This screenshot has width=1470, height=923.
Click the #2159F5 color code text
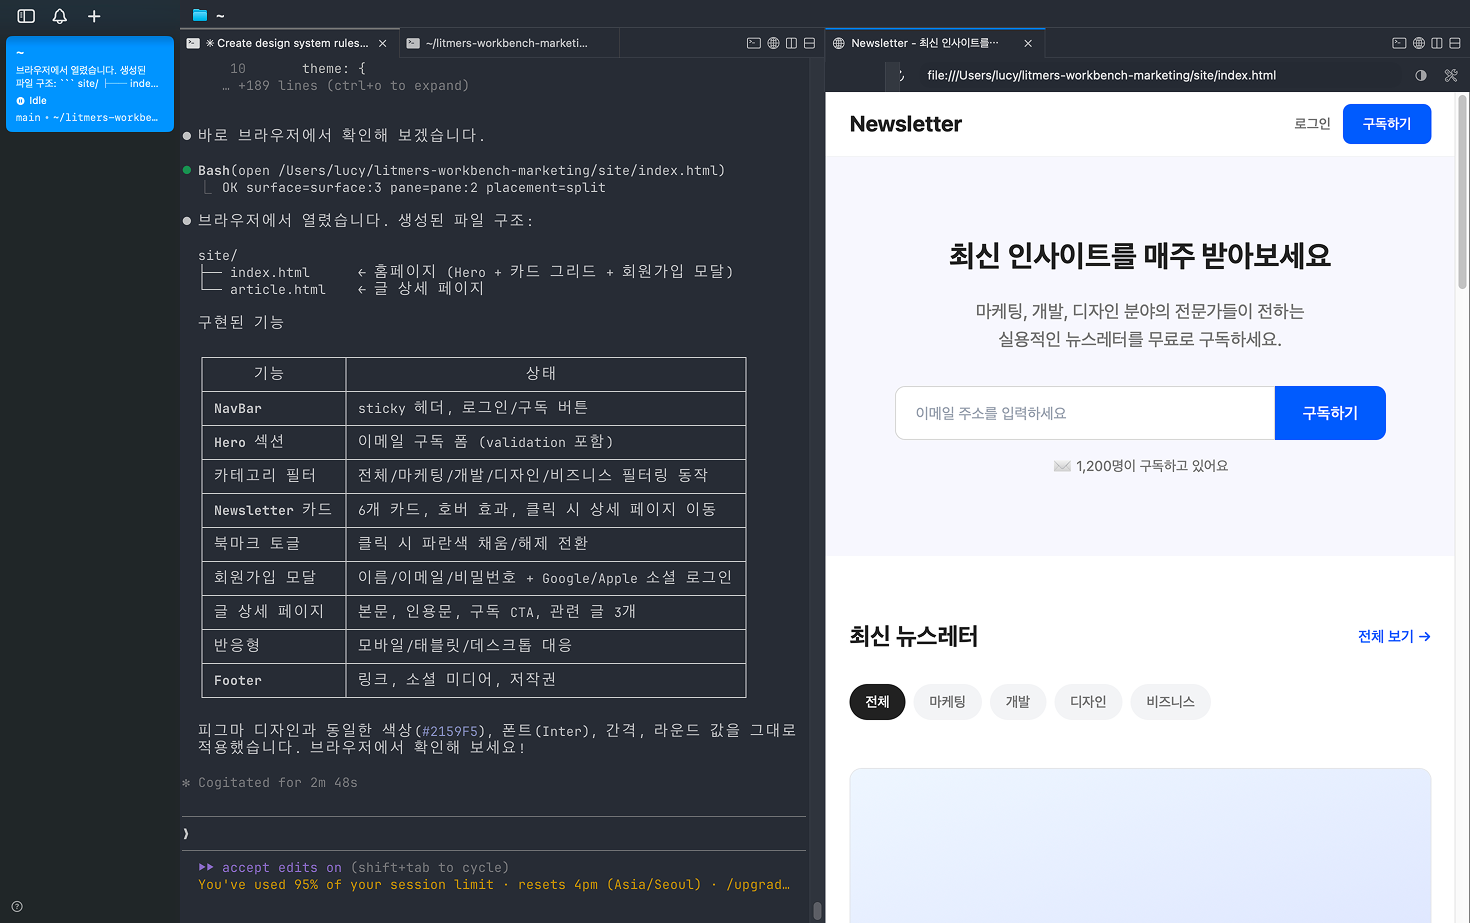click(x=450, y=732)
